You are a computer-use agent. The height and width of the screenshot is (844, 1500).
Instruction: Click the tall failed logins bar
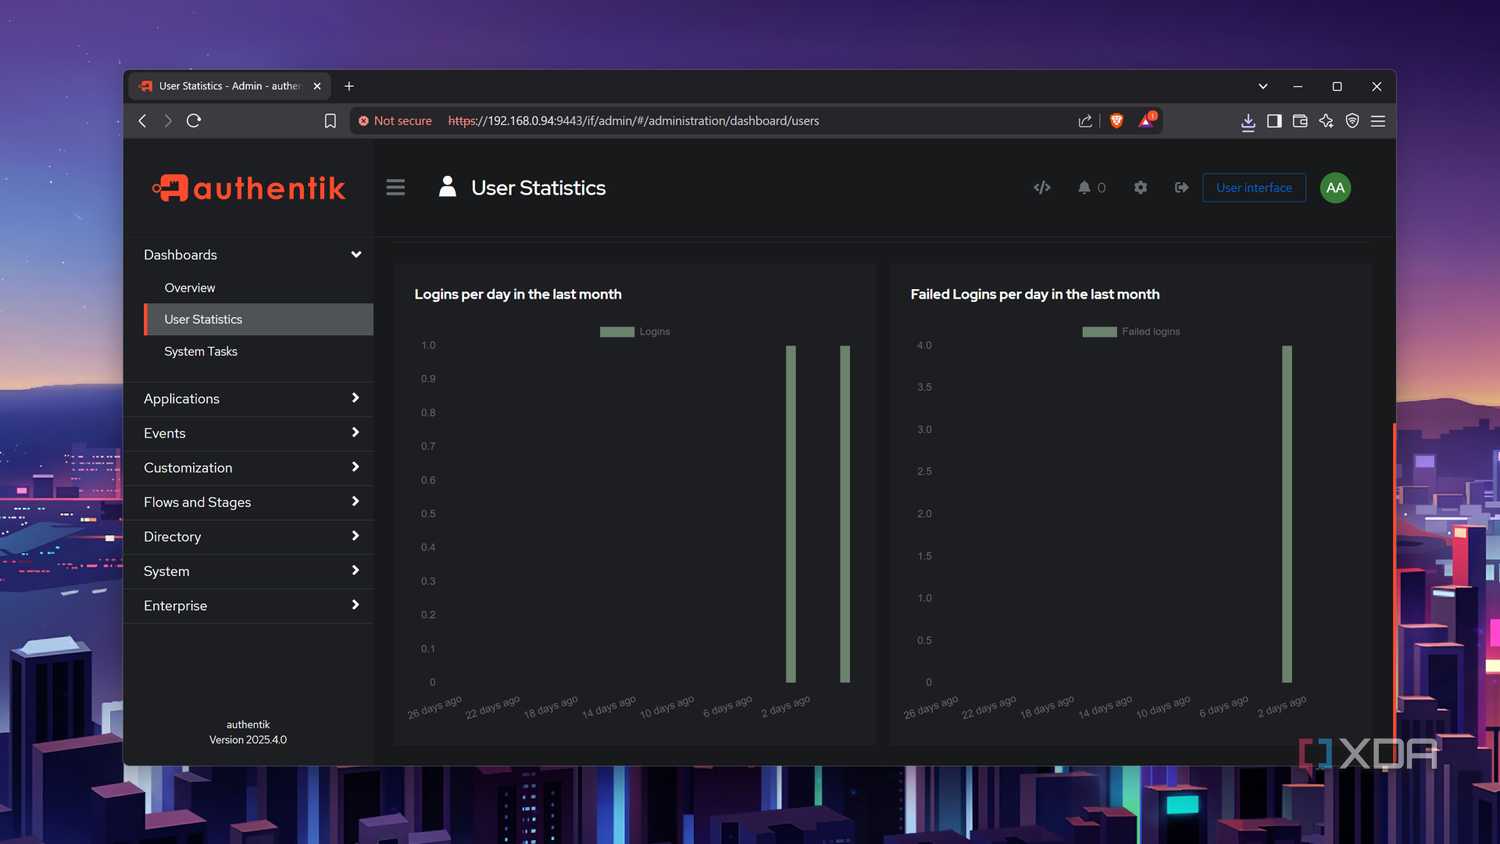1287,514
